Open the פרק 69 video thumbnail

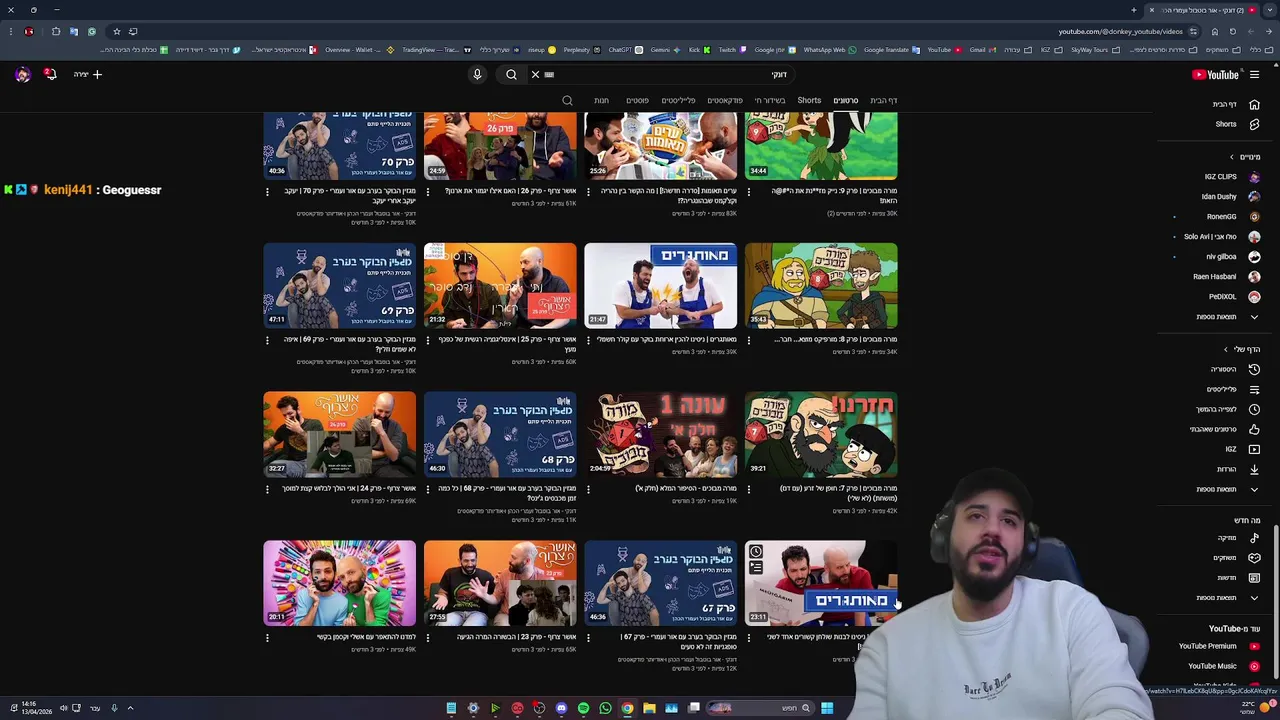click(x=340, y=285)
